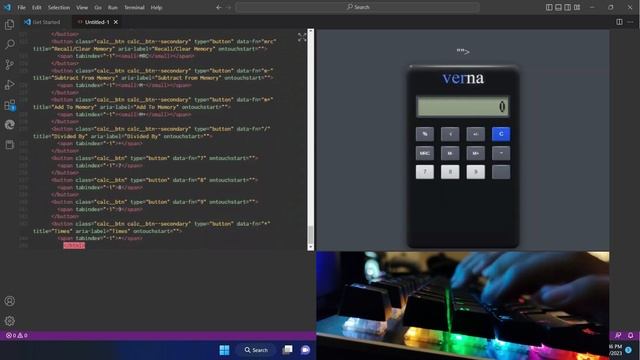Toggle the secondary side bar layout icon

pos(568,7)
